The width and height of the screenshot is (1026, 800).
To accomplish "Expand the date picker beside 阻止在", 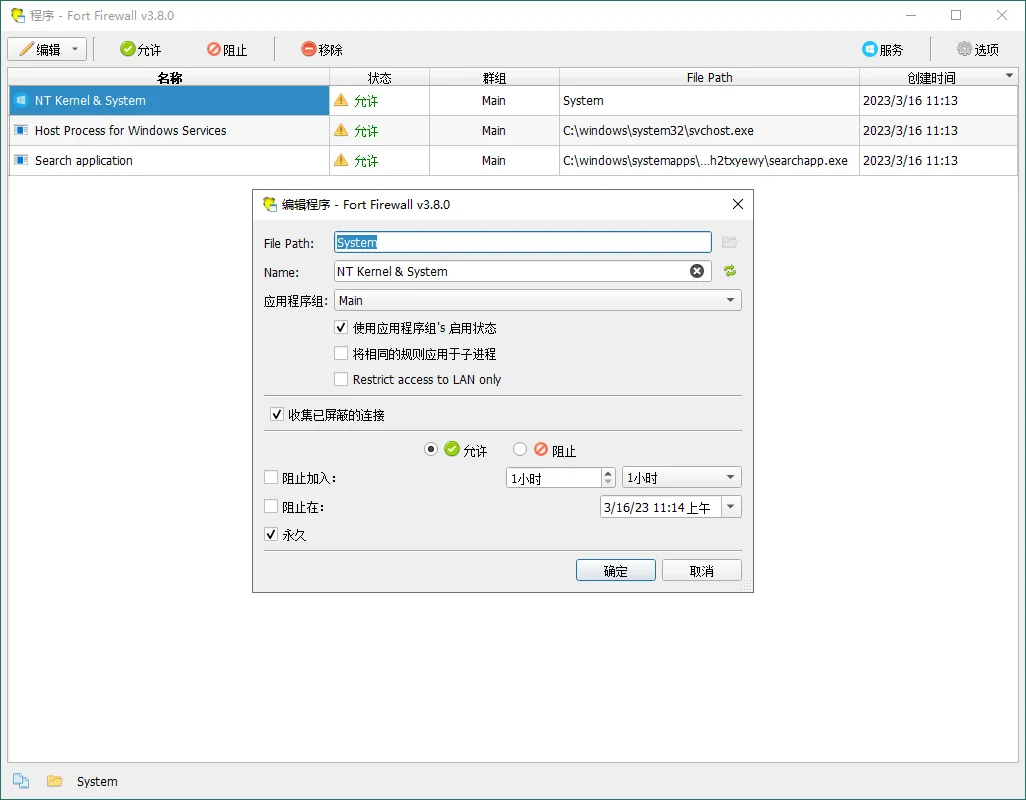I will 733,507.
